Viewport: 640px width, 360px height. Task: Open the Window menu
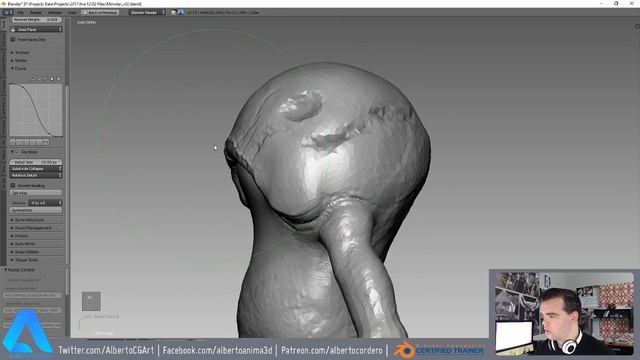55,13
